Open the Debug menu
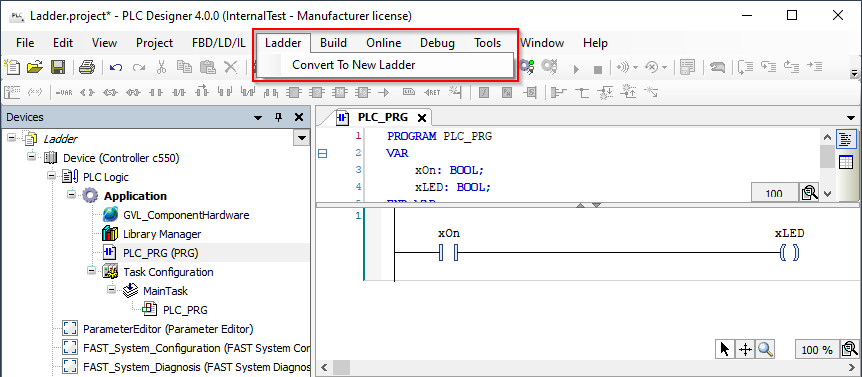The height and width of the screenshot is (377, 862). click(438, 43)
